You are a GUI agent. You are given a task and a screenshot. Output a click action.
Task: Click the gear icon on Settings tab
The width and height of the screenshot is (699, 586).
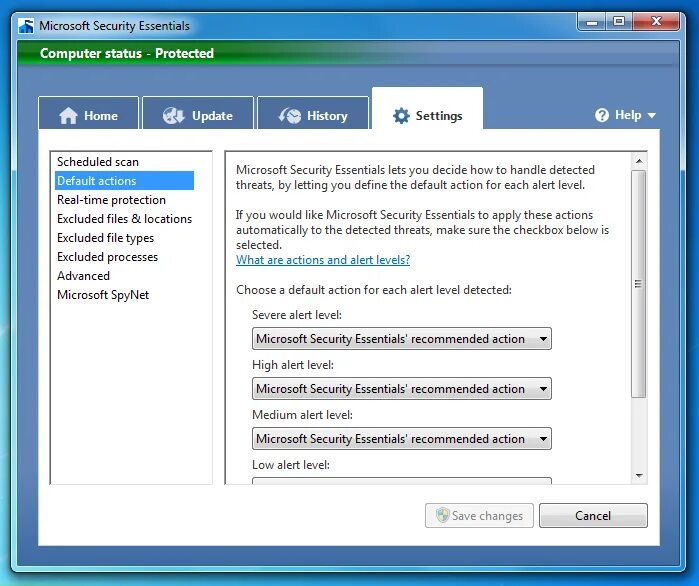[x=401, y=116]
